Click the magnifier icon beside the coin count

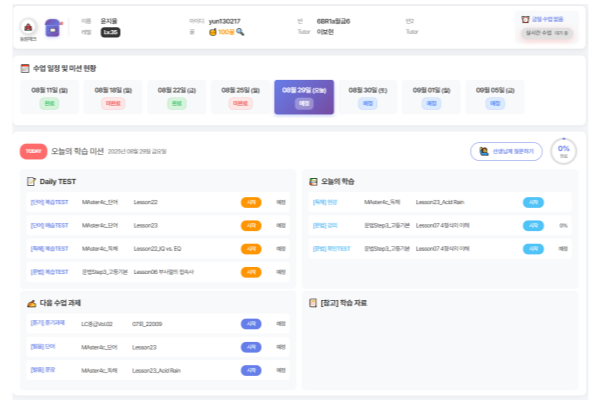click(x=240, y=32)
